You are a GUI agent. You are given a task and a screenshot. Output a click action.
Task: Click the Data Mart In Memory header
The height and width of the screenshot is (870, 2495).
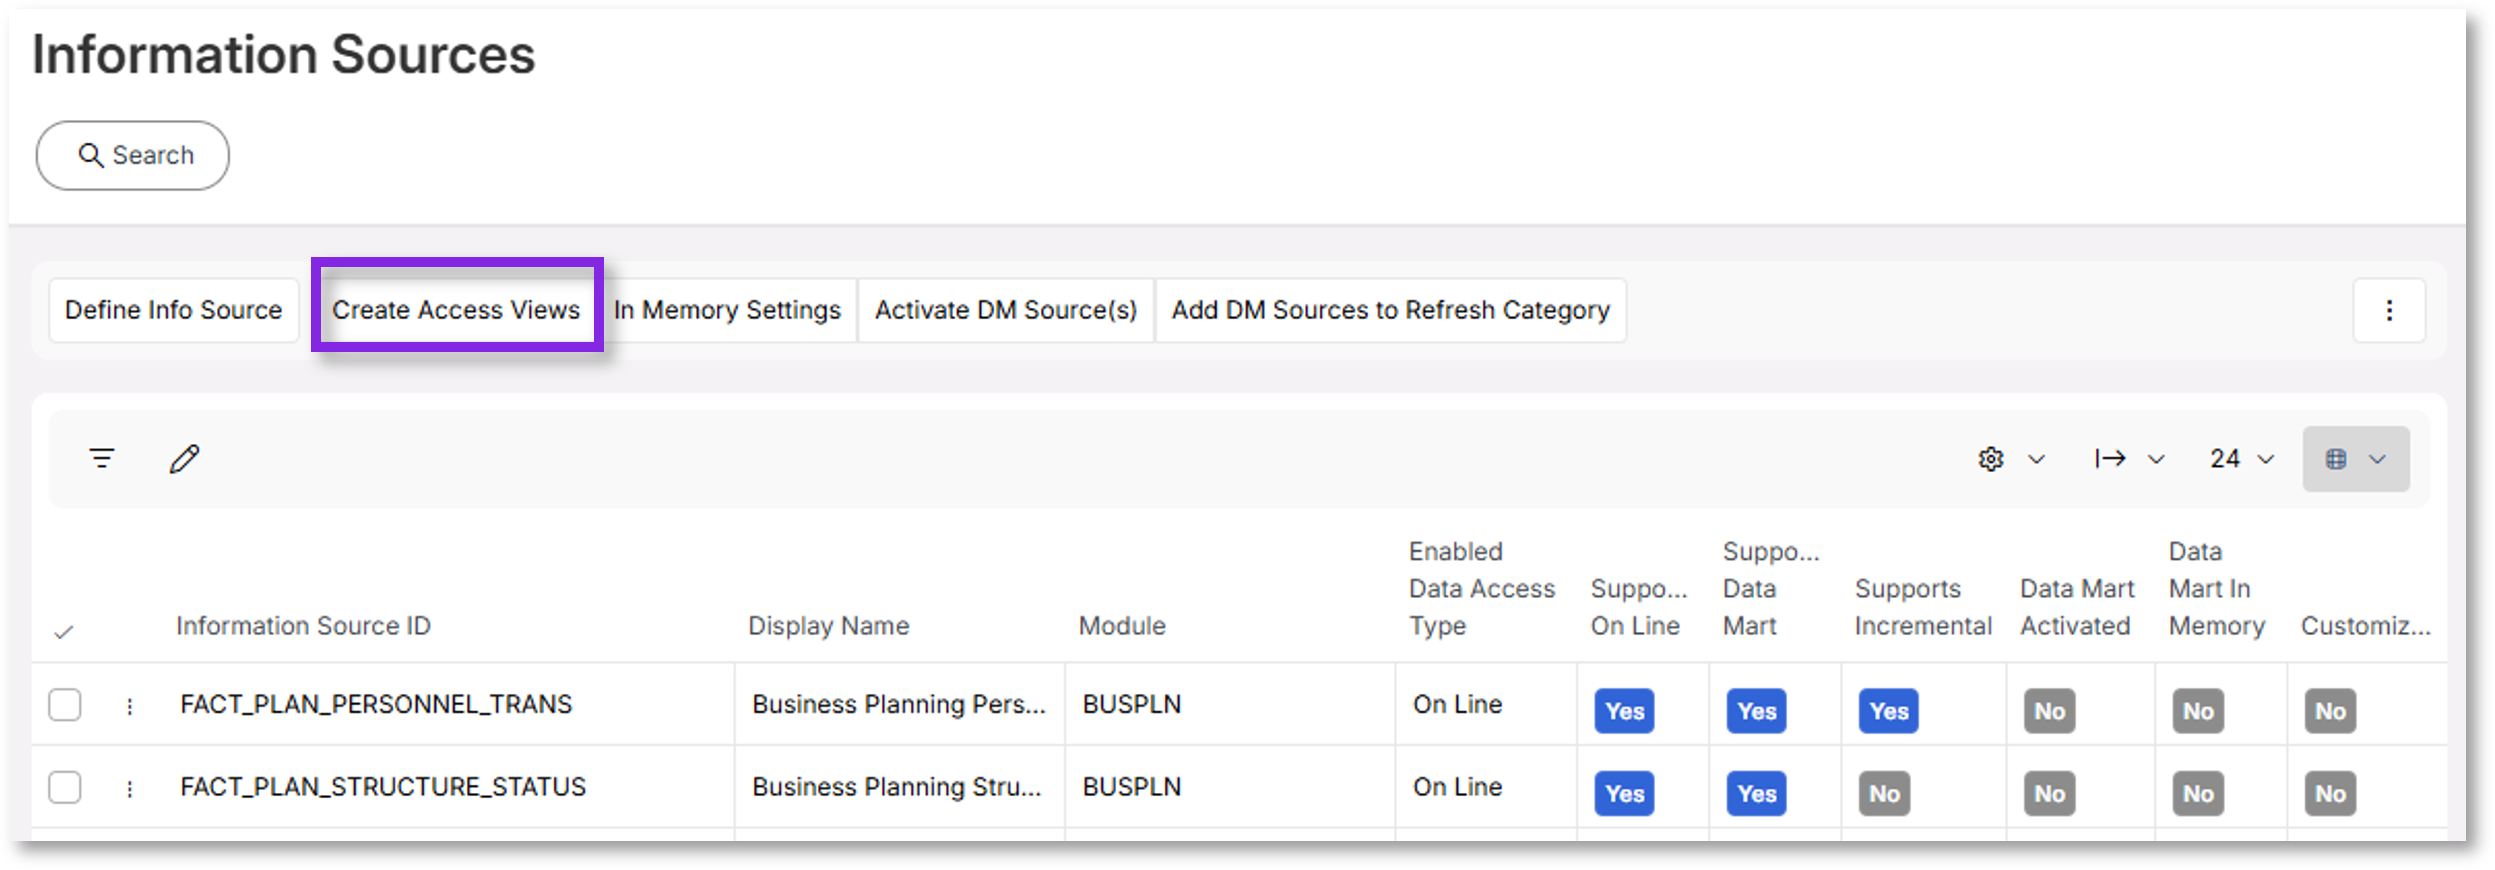click(x=2216, y=589)
